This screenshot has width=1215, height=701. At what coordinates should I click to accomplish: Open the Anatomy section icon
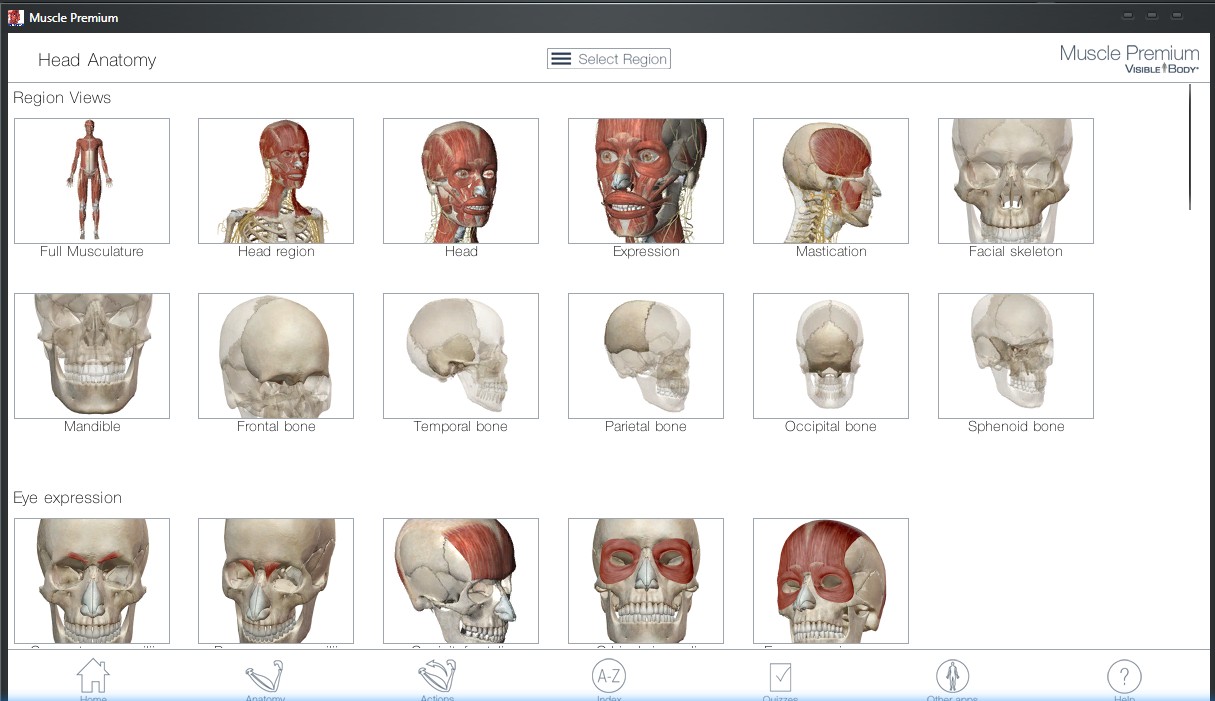[265, 677]
